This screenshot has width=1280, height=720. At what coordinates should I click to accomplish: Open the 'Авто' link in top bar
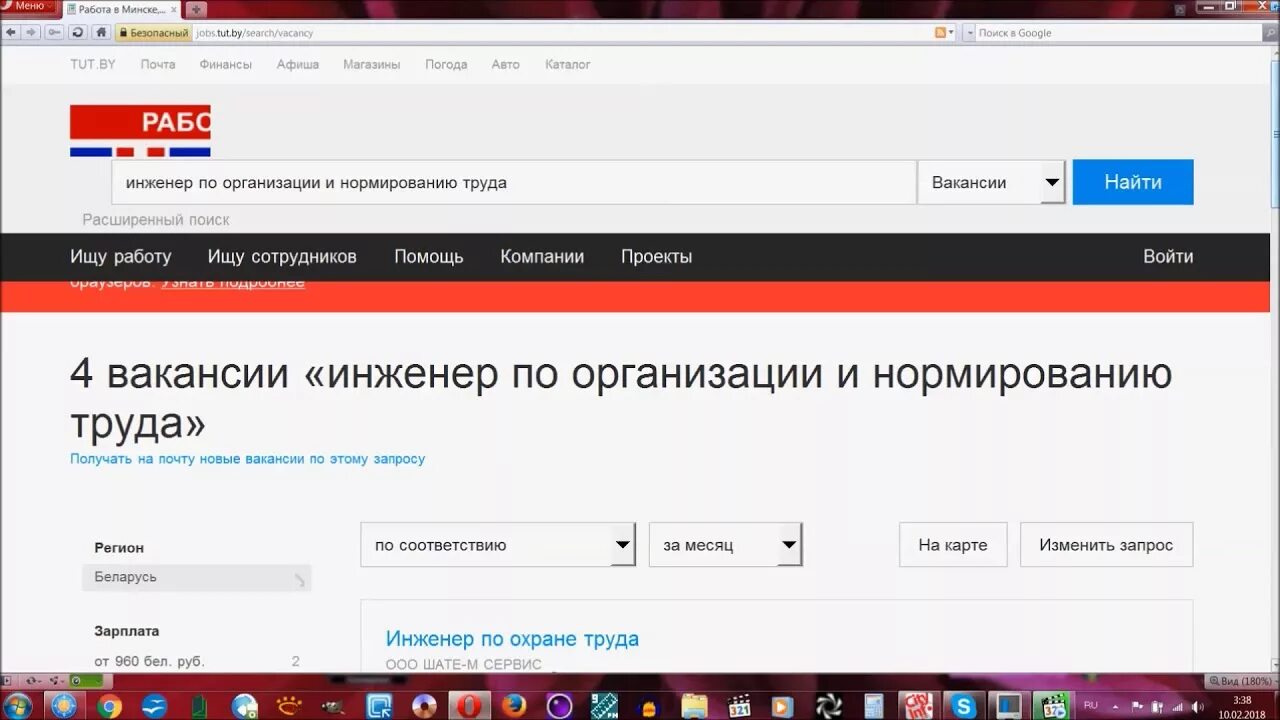click(x=506, y=64)
